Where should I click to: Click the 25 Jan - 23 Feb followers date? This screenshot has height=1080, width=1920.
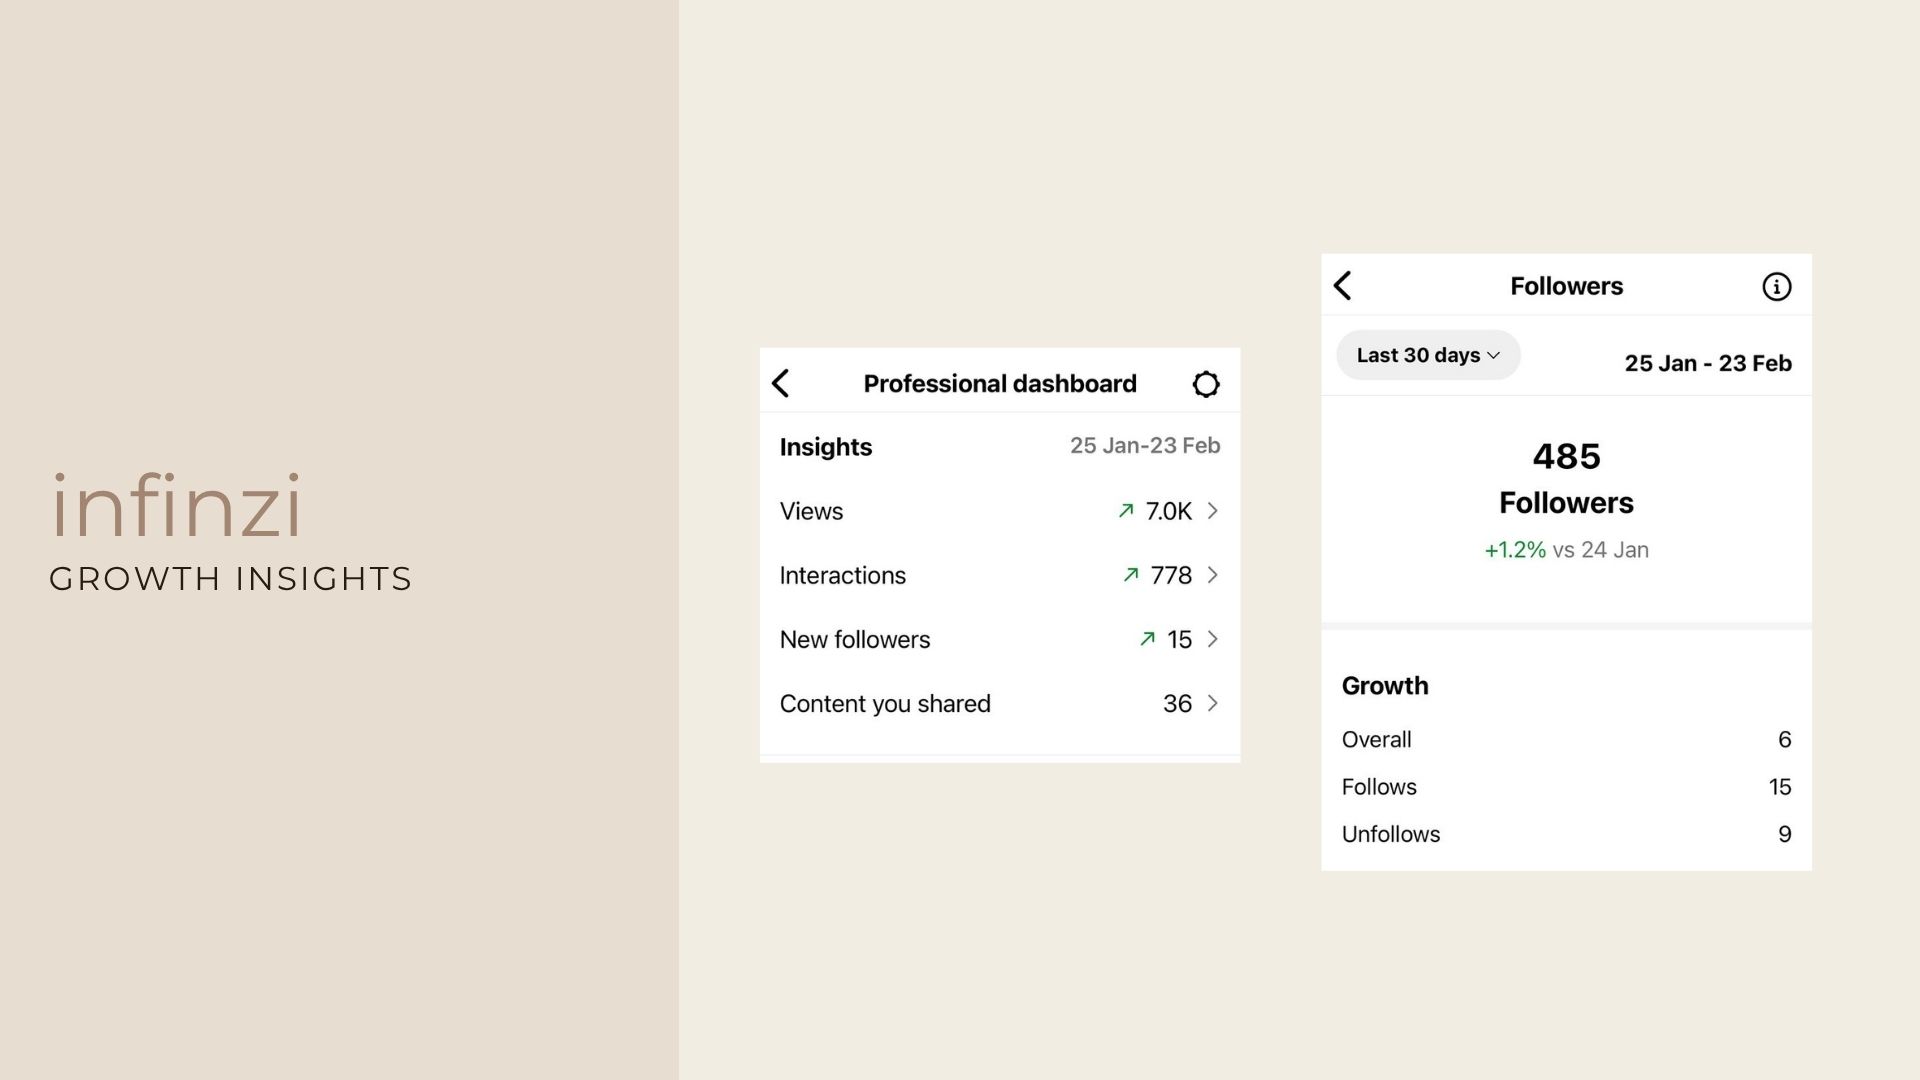[x=1708, y=363]
